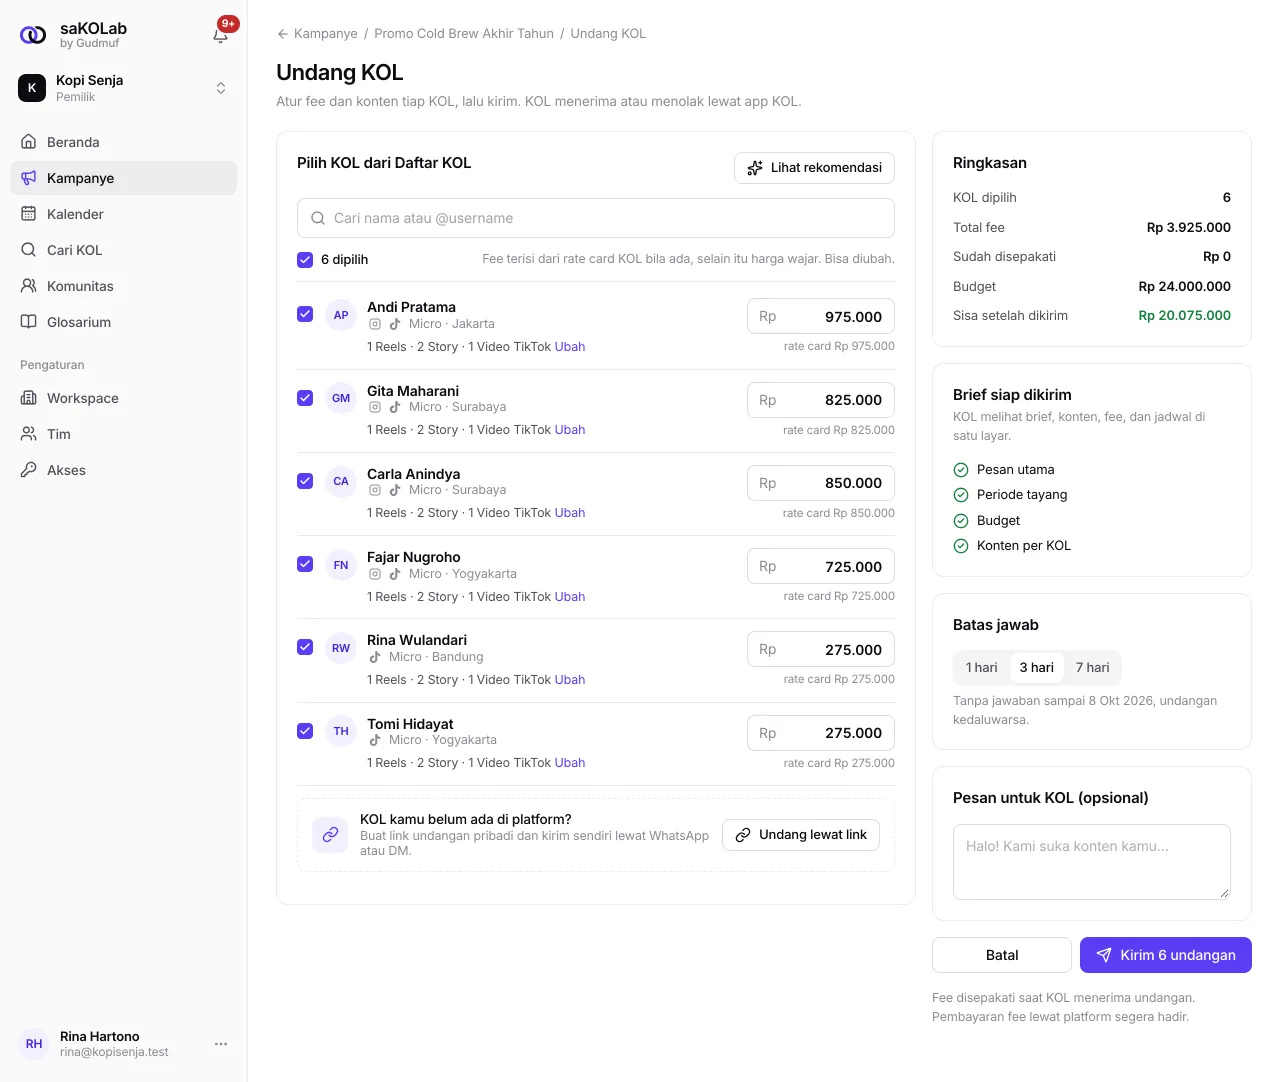Expand the Kopi Senja workspace switcher
This screenshot has width=1280, height=1082.
(123, 88)
